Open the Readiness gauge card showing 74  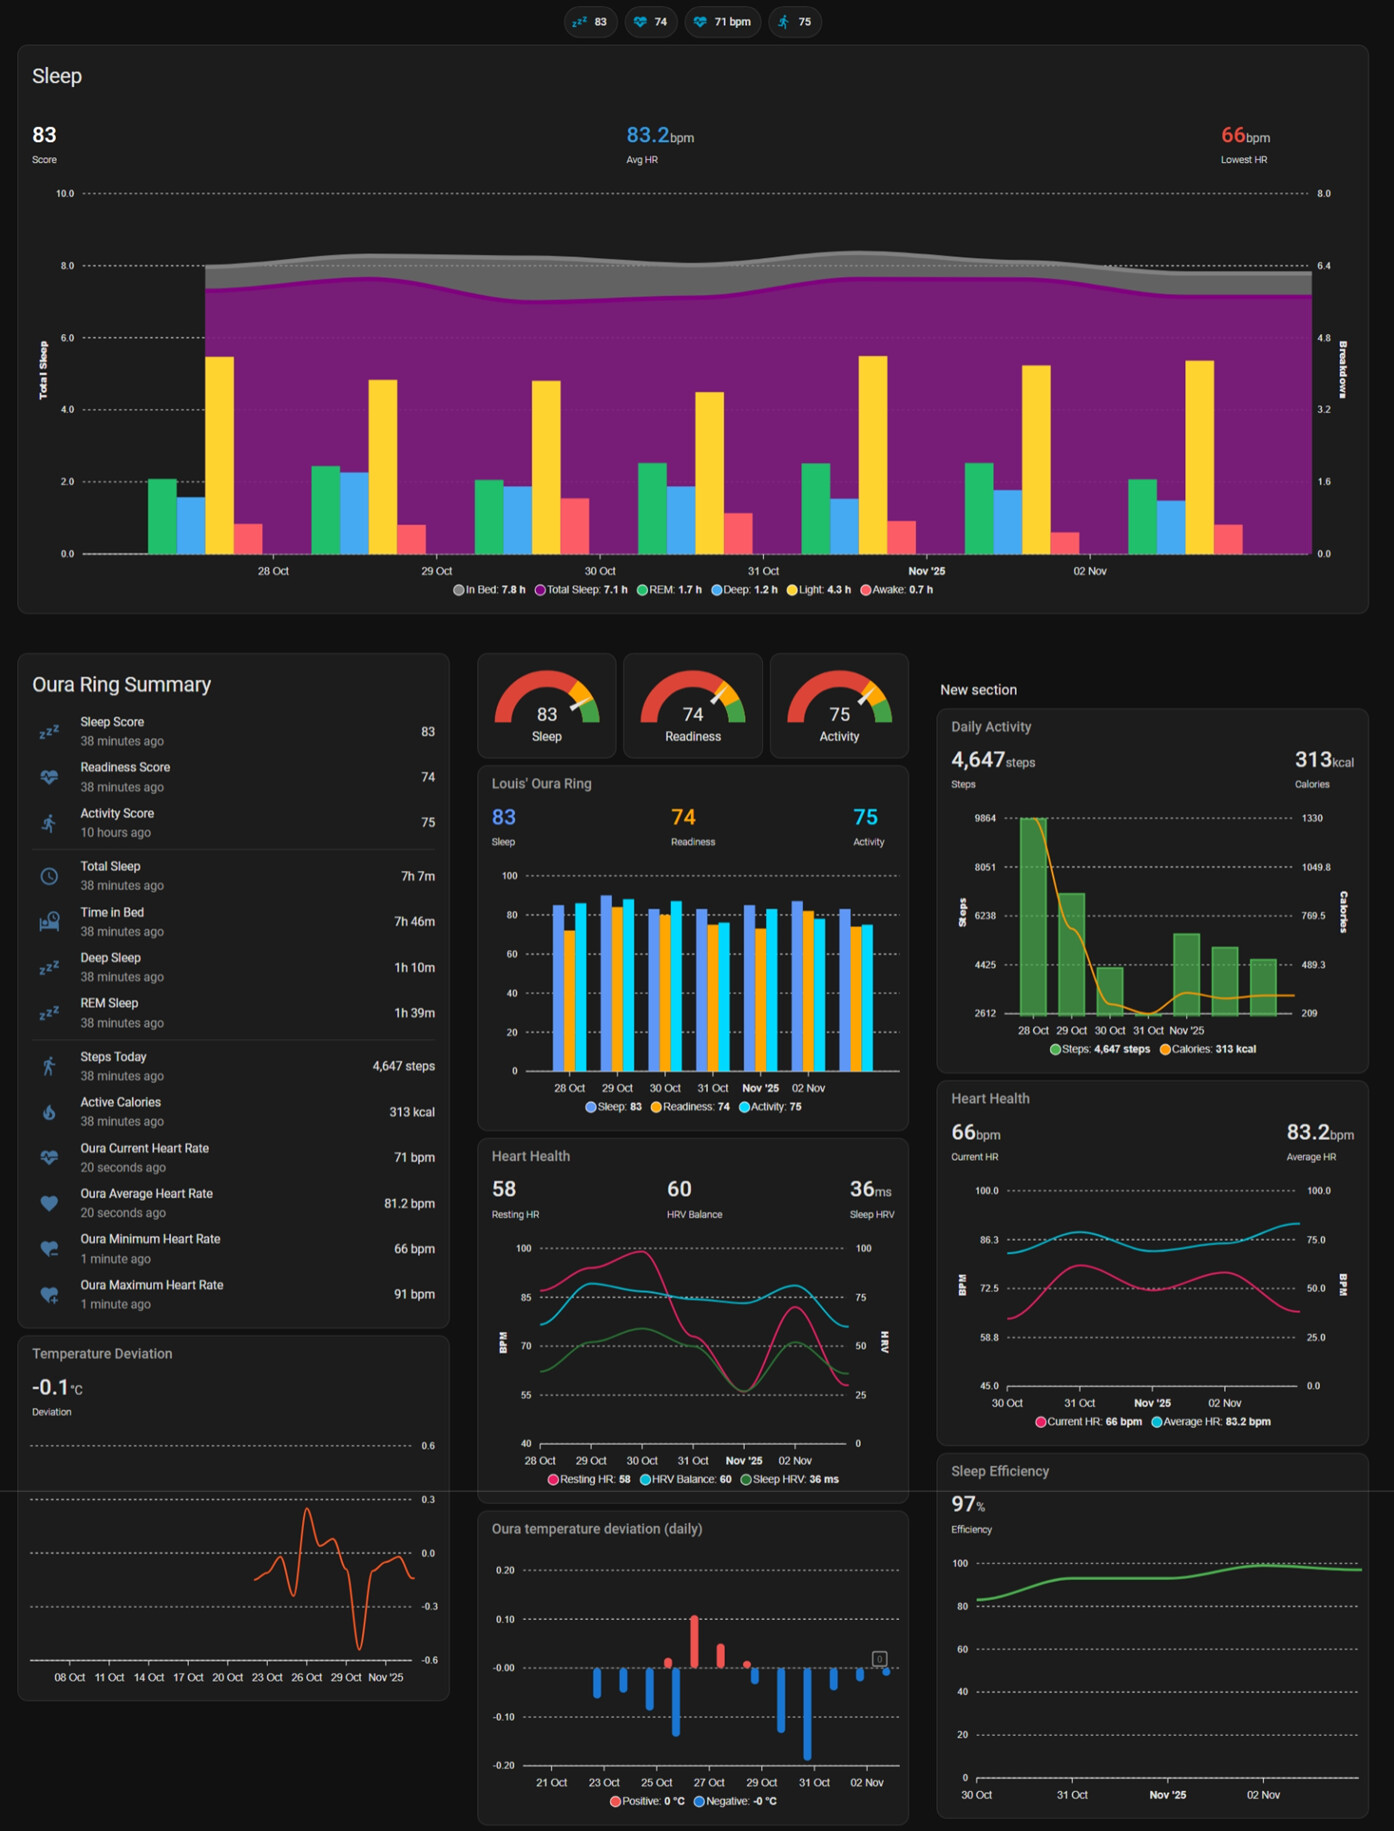point(693,706)
